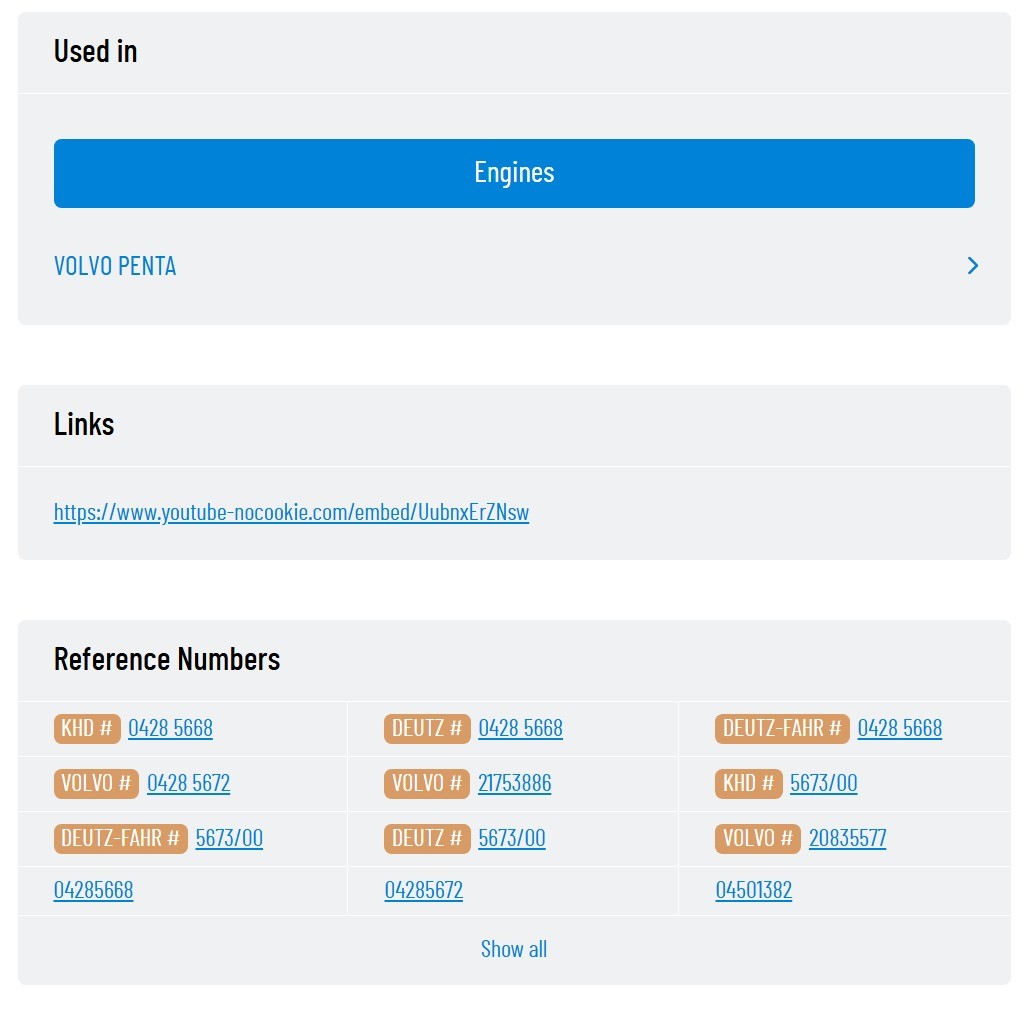Click the chevron arrow beside VOLVO PENTA

click(x=973, y=265)
